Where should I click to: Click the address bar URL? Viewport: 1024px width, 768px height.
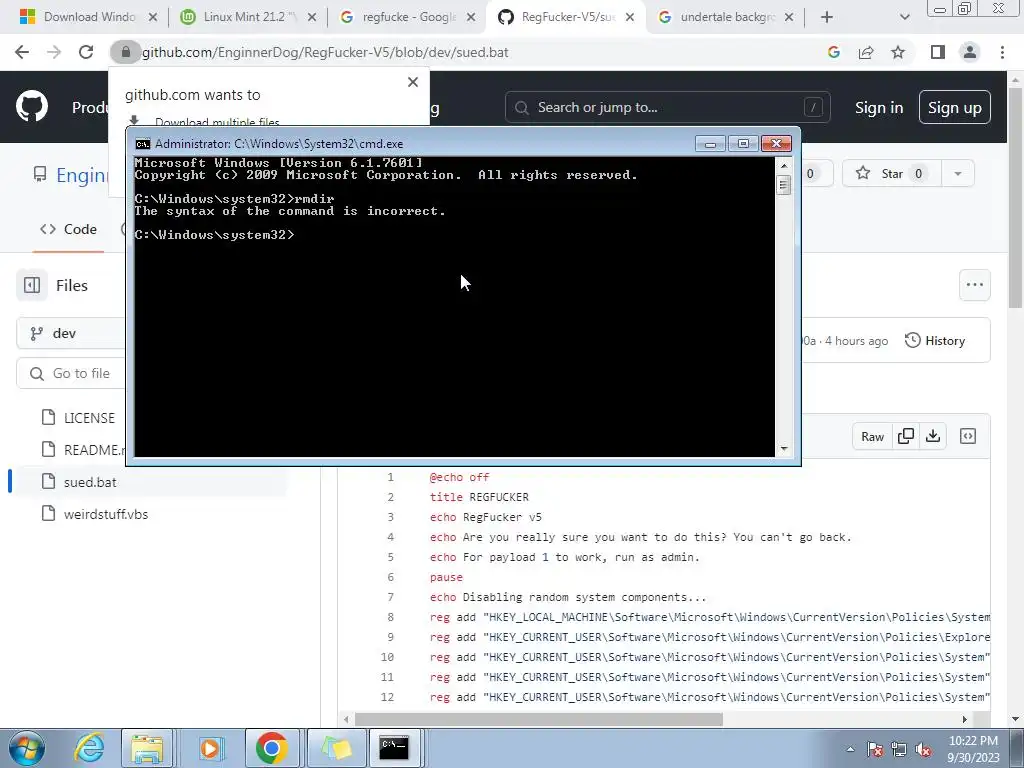(x=325, y=52)
